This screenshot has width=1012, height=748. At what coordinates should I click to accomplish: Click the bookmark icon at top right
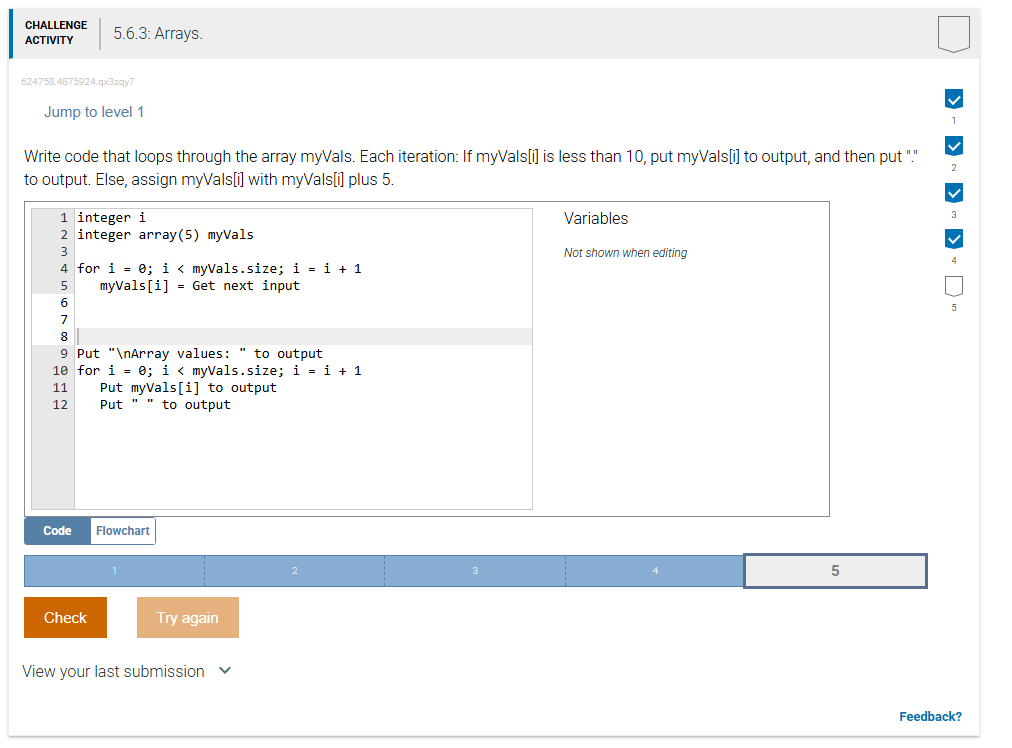click(x=953, y=33)
